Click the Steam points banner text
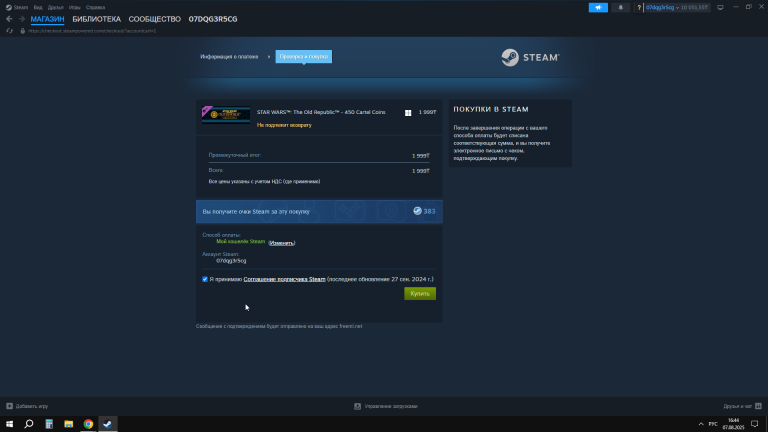Screen dimensions: 768x432 pyautogui.click(x=256, y=212)
